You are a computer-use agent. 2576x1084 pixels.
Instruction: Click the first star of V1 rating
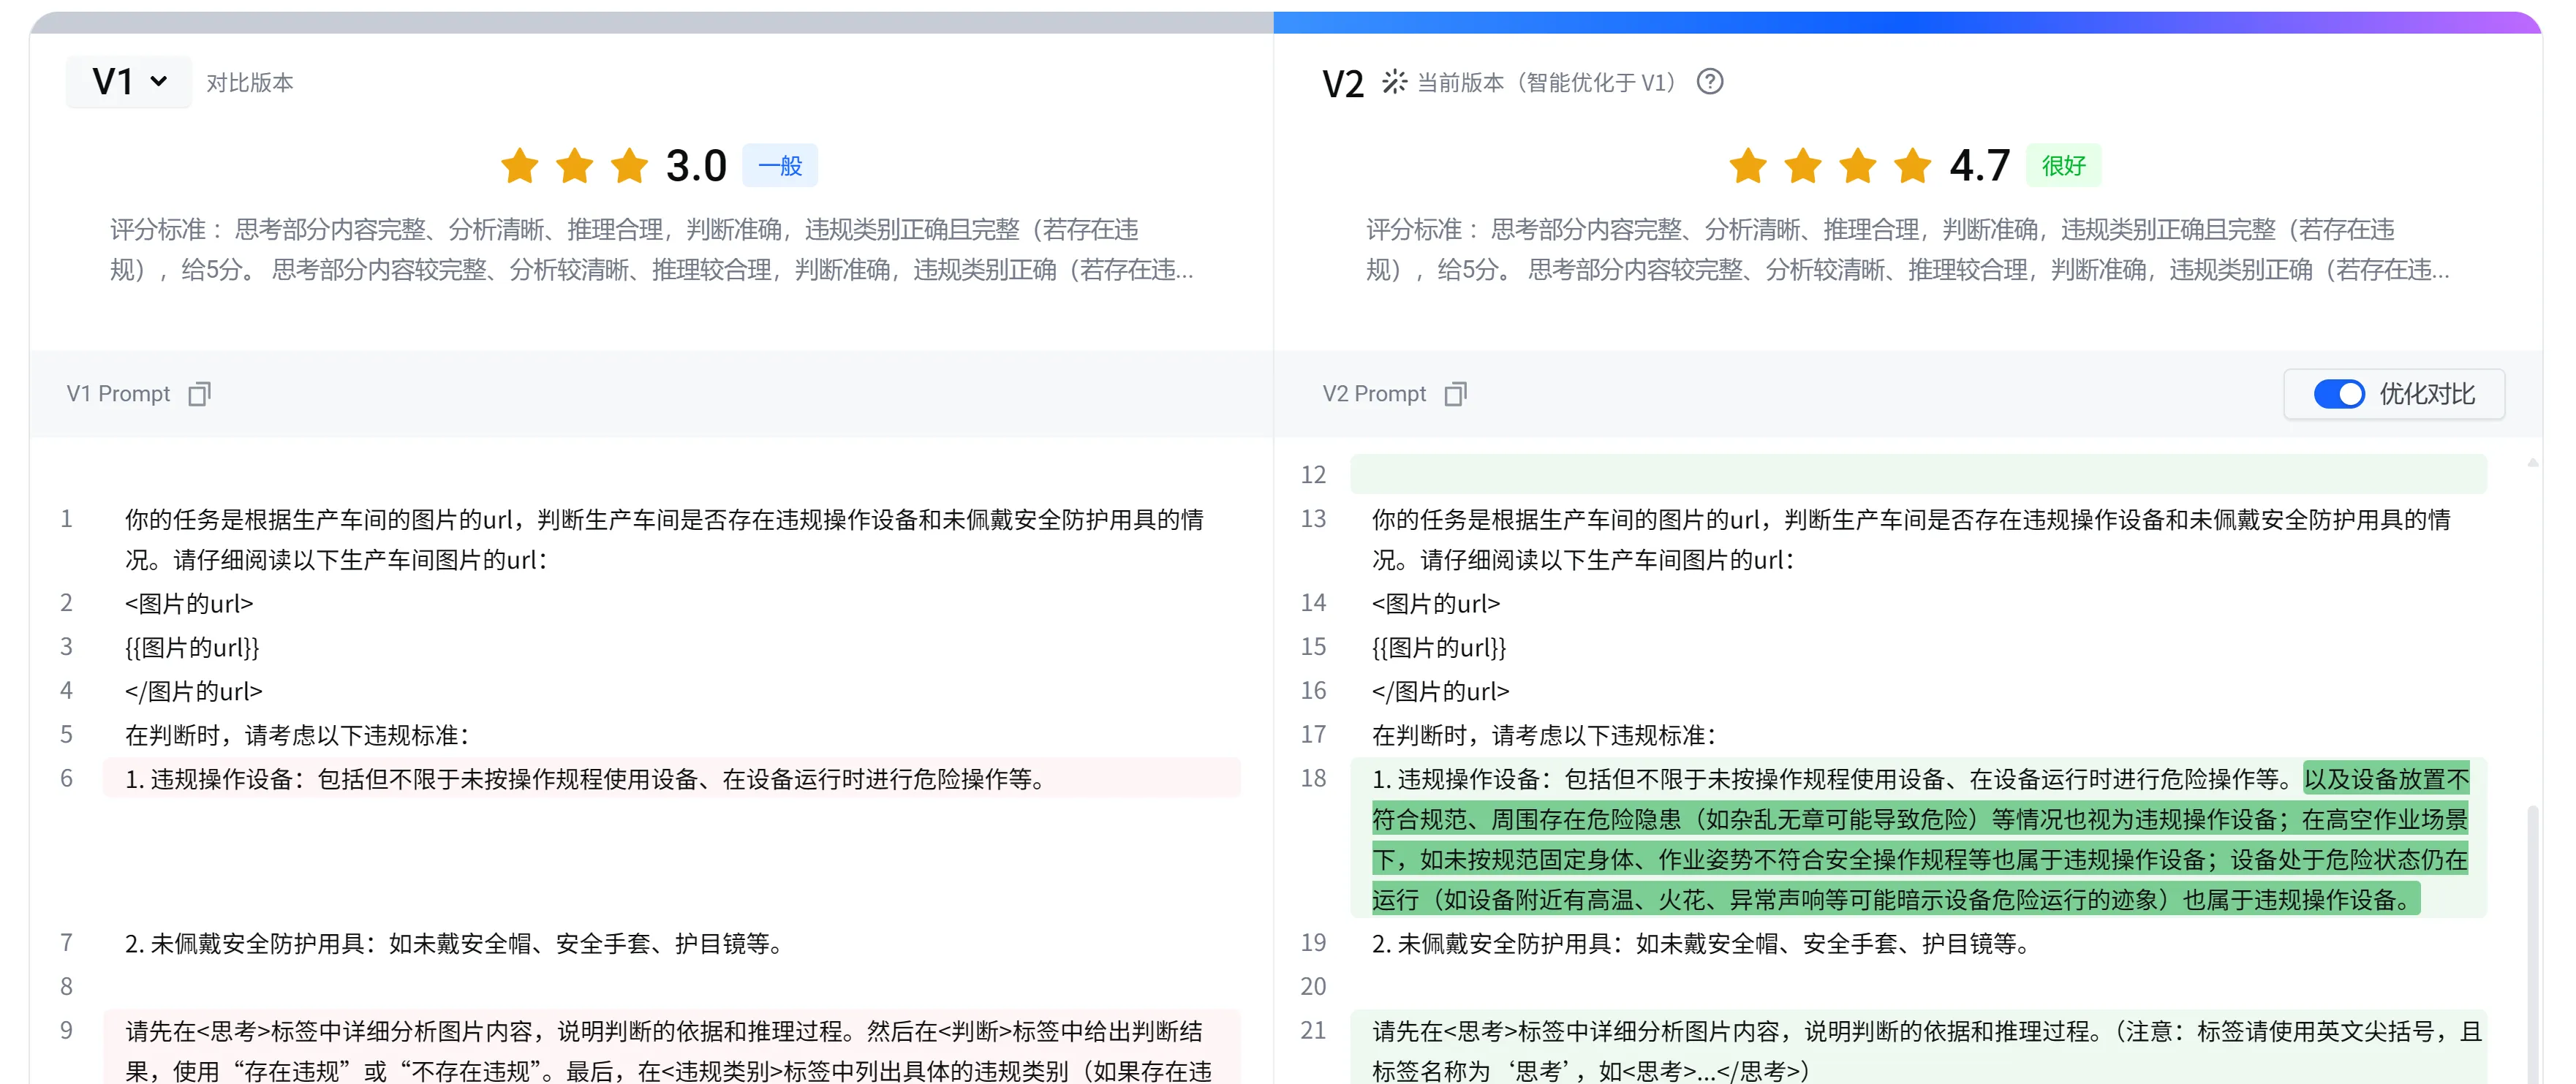point(520,166)
